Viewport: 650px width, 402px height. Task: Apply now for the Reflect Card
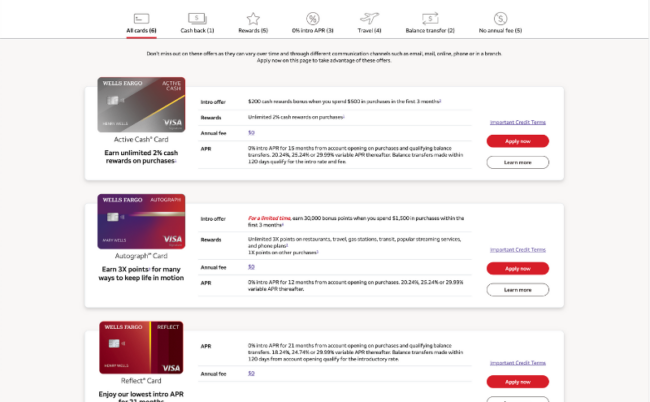pos(517,382)
